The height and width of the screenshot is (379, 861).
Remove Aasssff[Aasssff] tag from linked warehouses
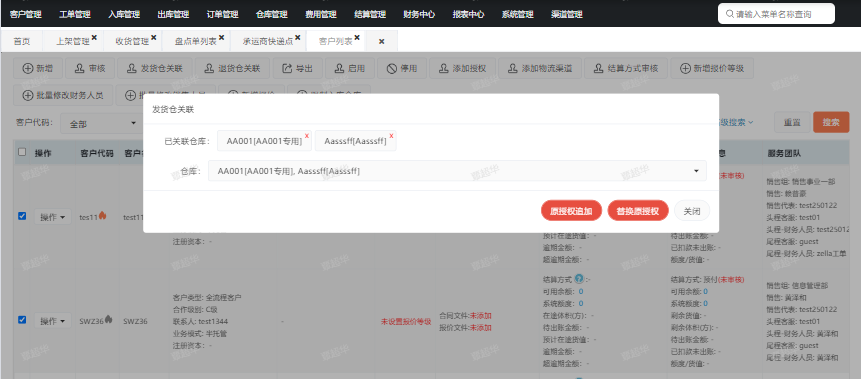point(391,136)
